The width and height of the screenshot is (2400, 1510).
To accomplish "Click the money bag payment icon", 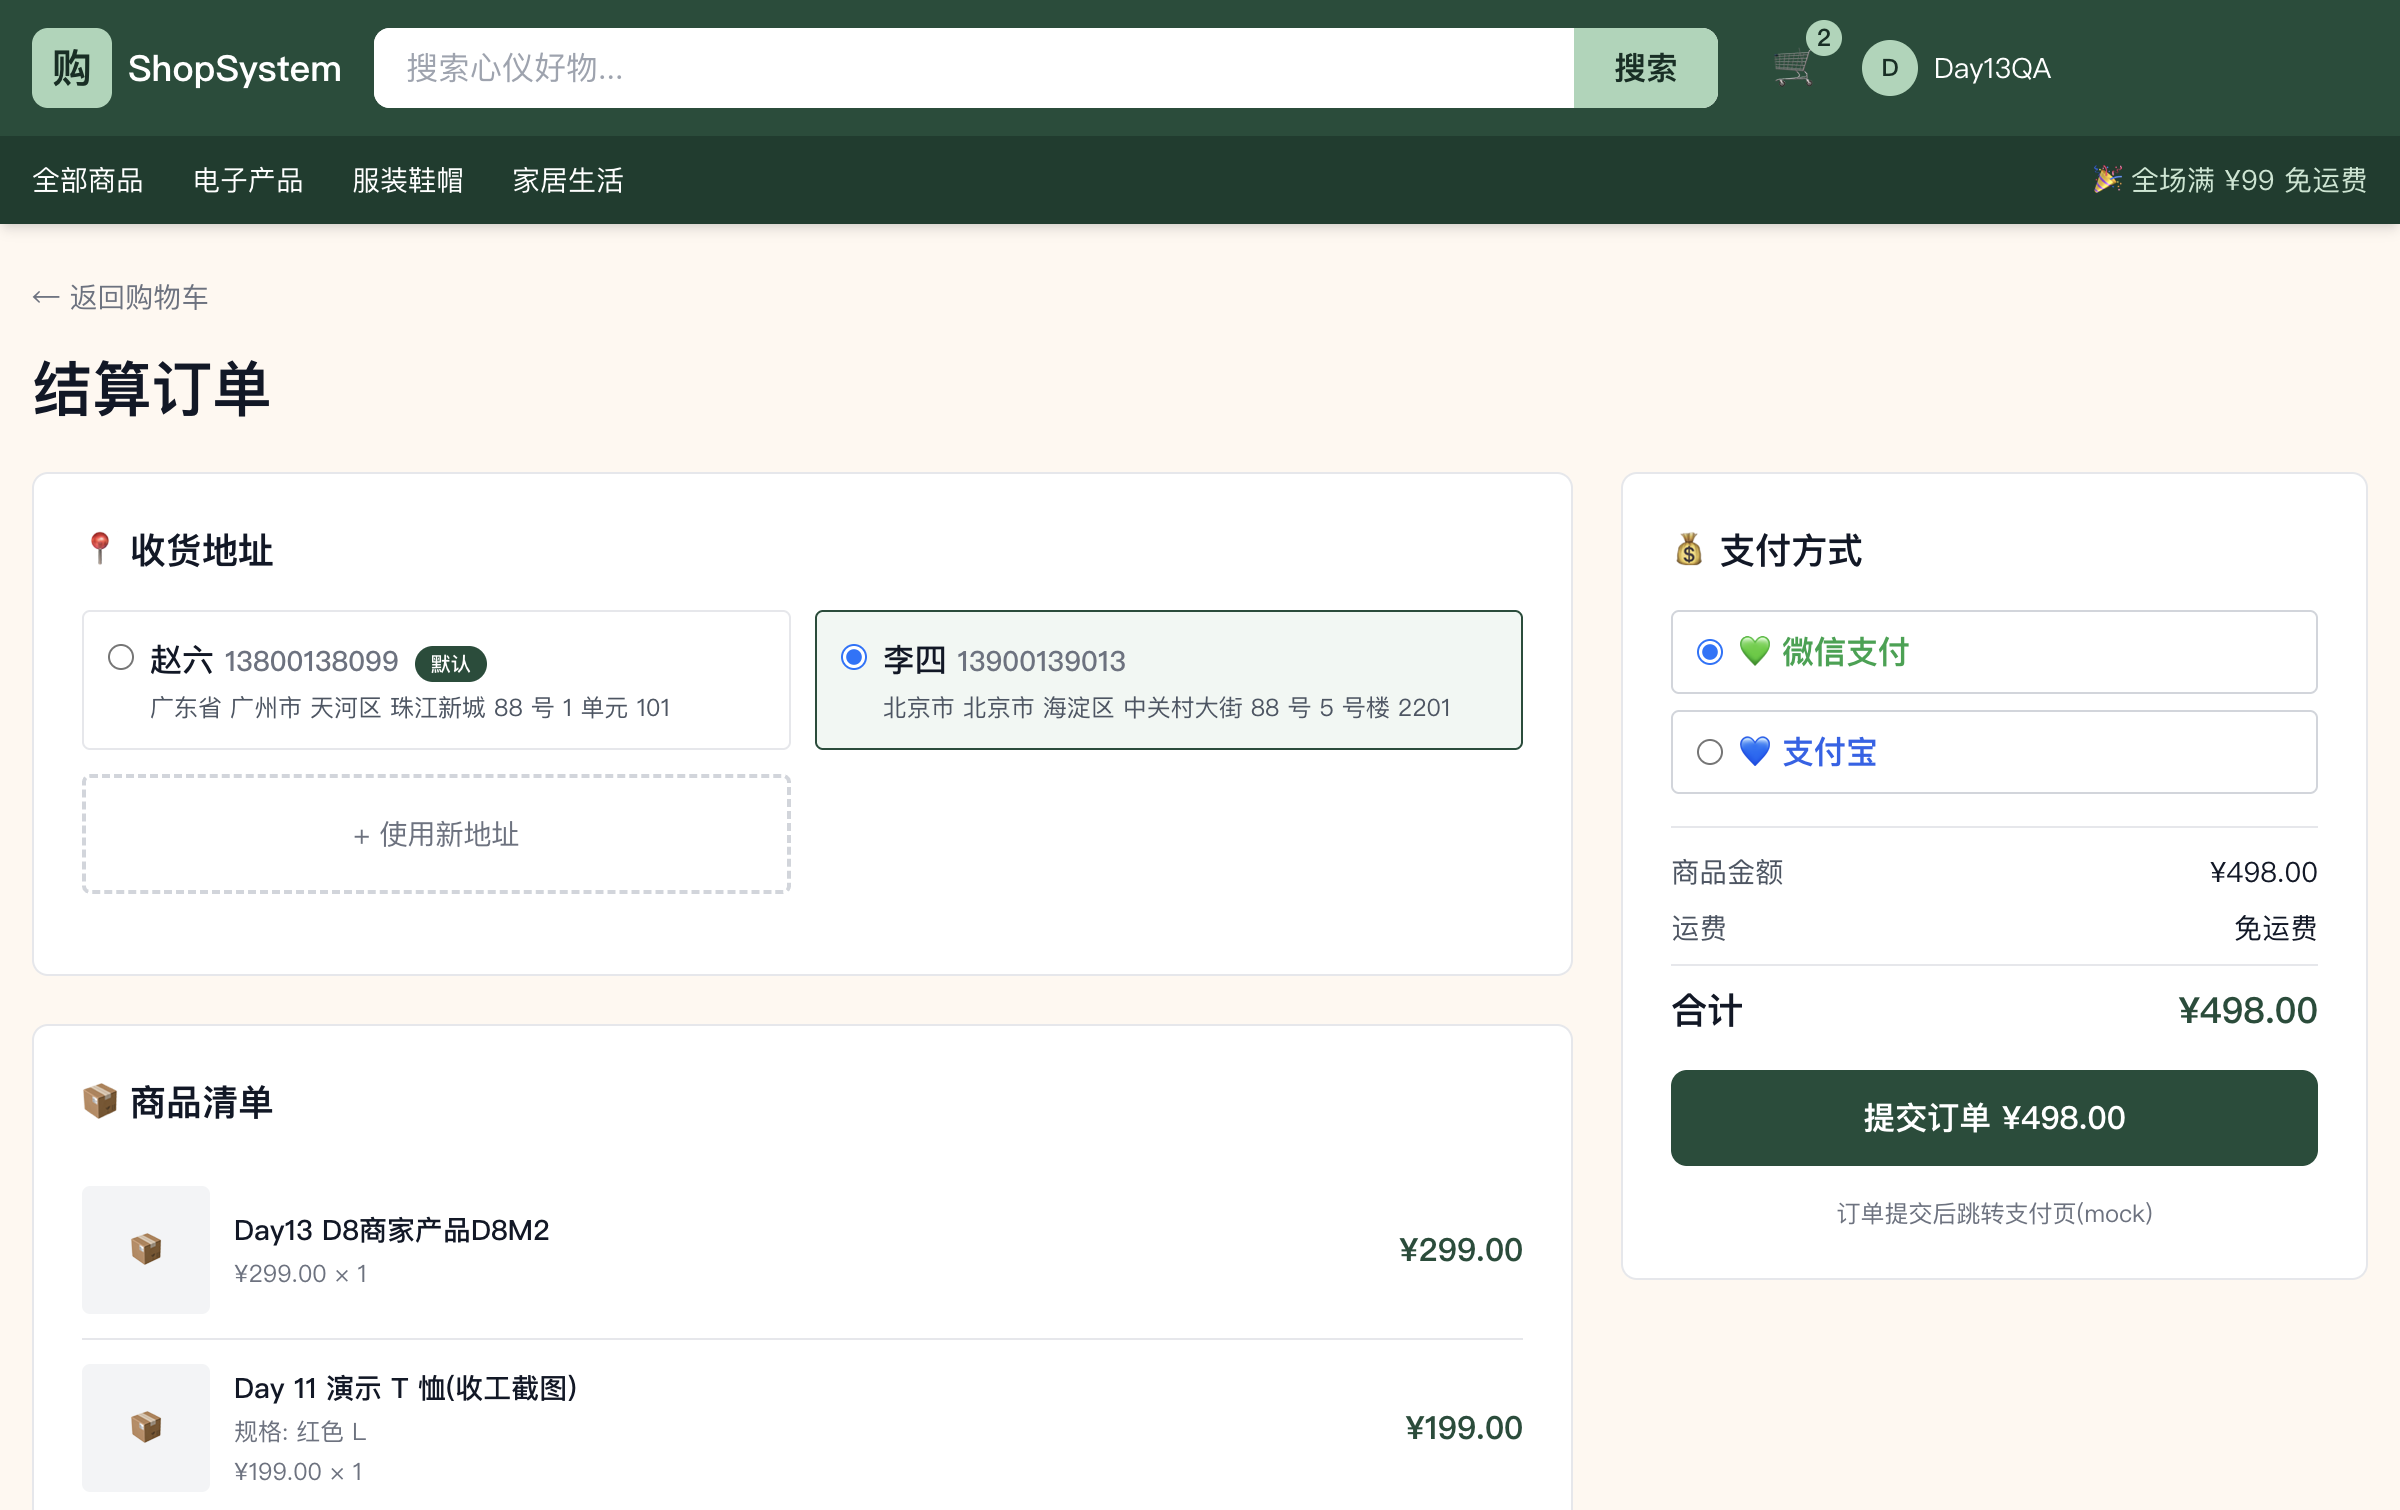I will (x=1689, y=550).
